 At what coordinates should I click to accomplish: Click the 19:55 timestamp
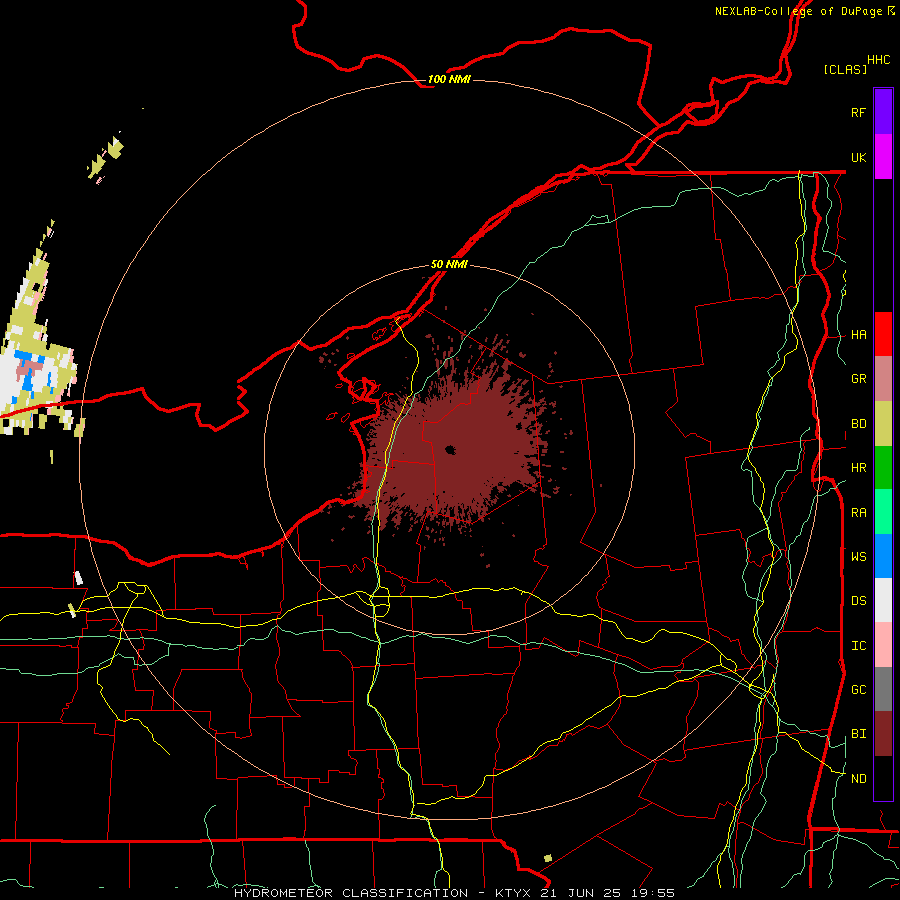[x=655, y=893]
